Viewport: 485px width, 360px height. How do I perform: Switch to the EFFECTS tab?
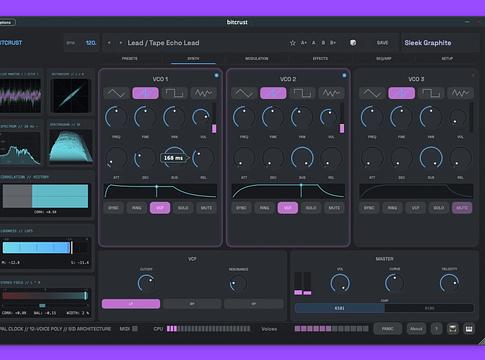(320, 59)
